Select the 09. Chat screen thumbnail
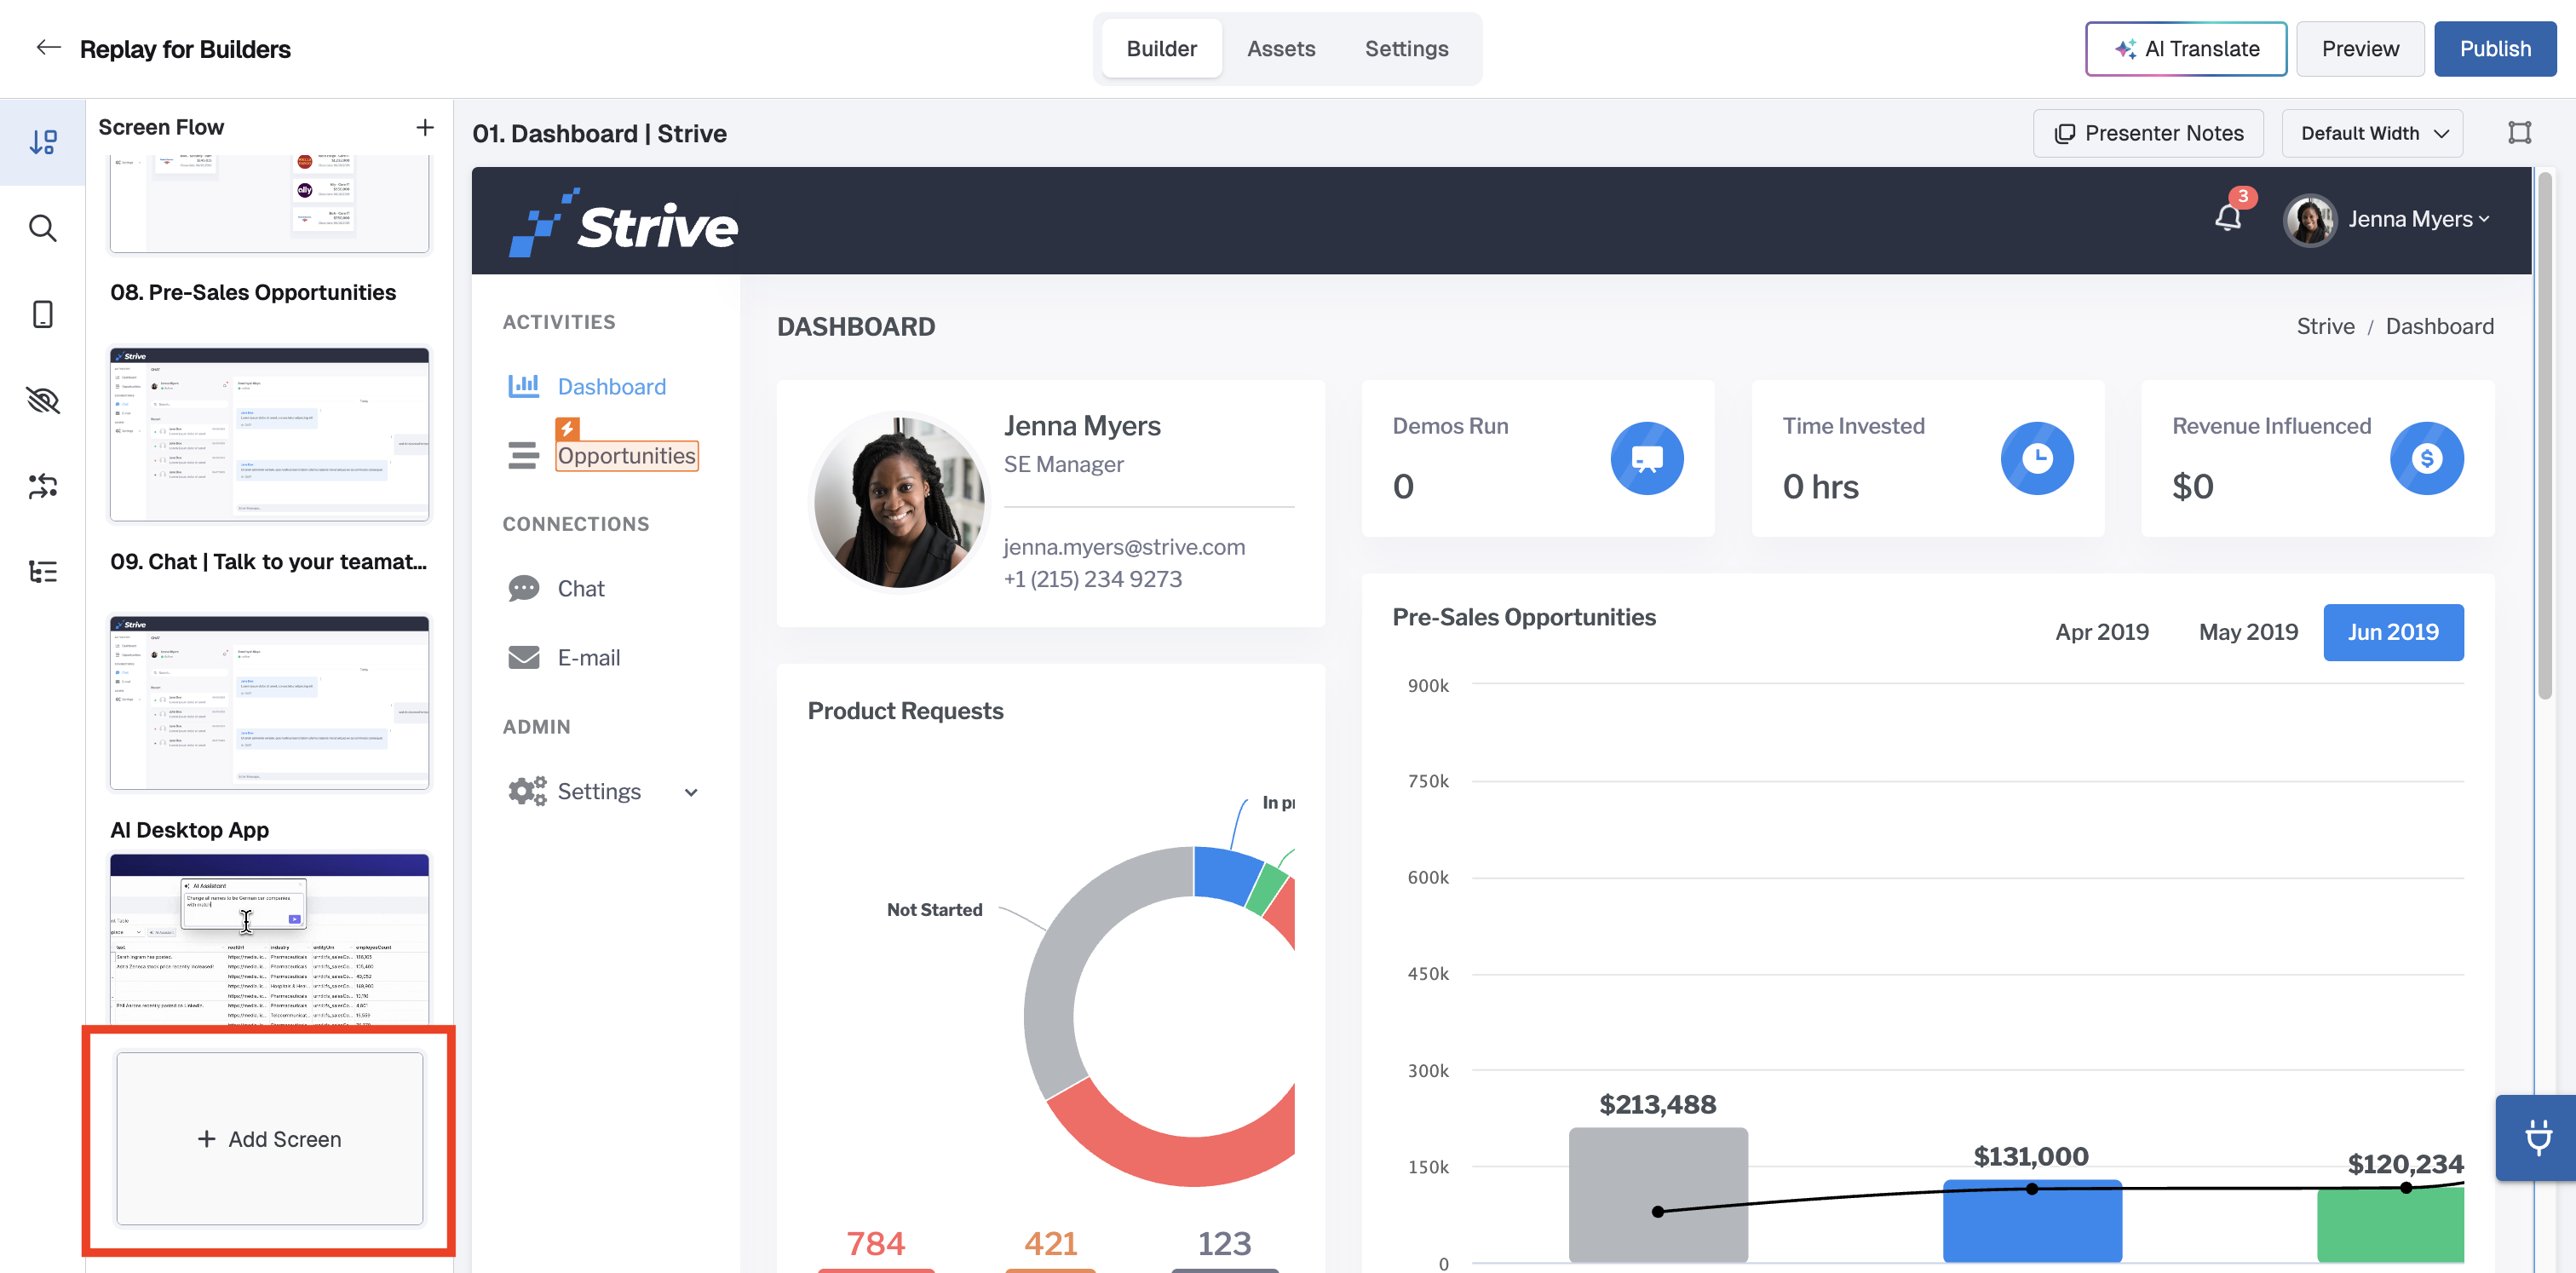 (x=270, y=434)
